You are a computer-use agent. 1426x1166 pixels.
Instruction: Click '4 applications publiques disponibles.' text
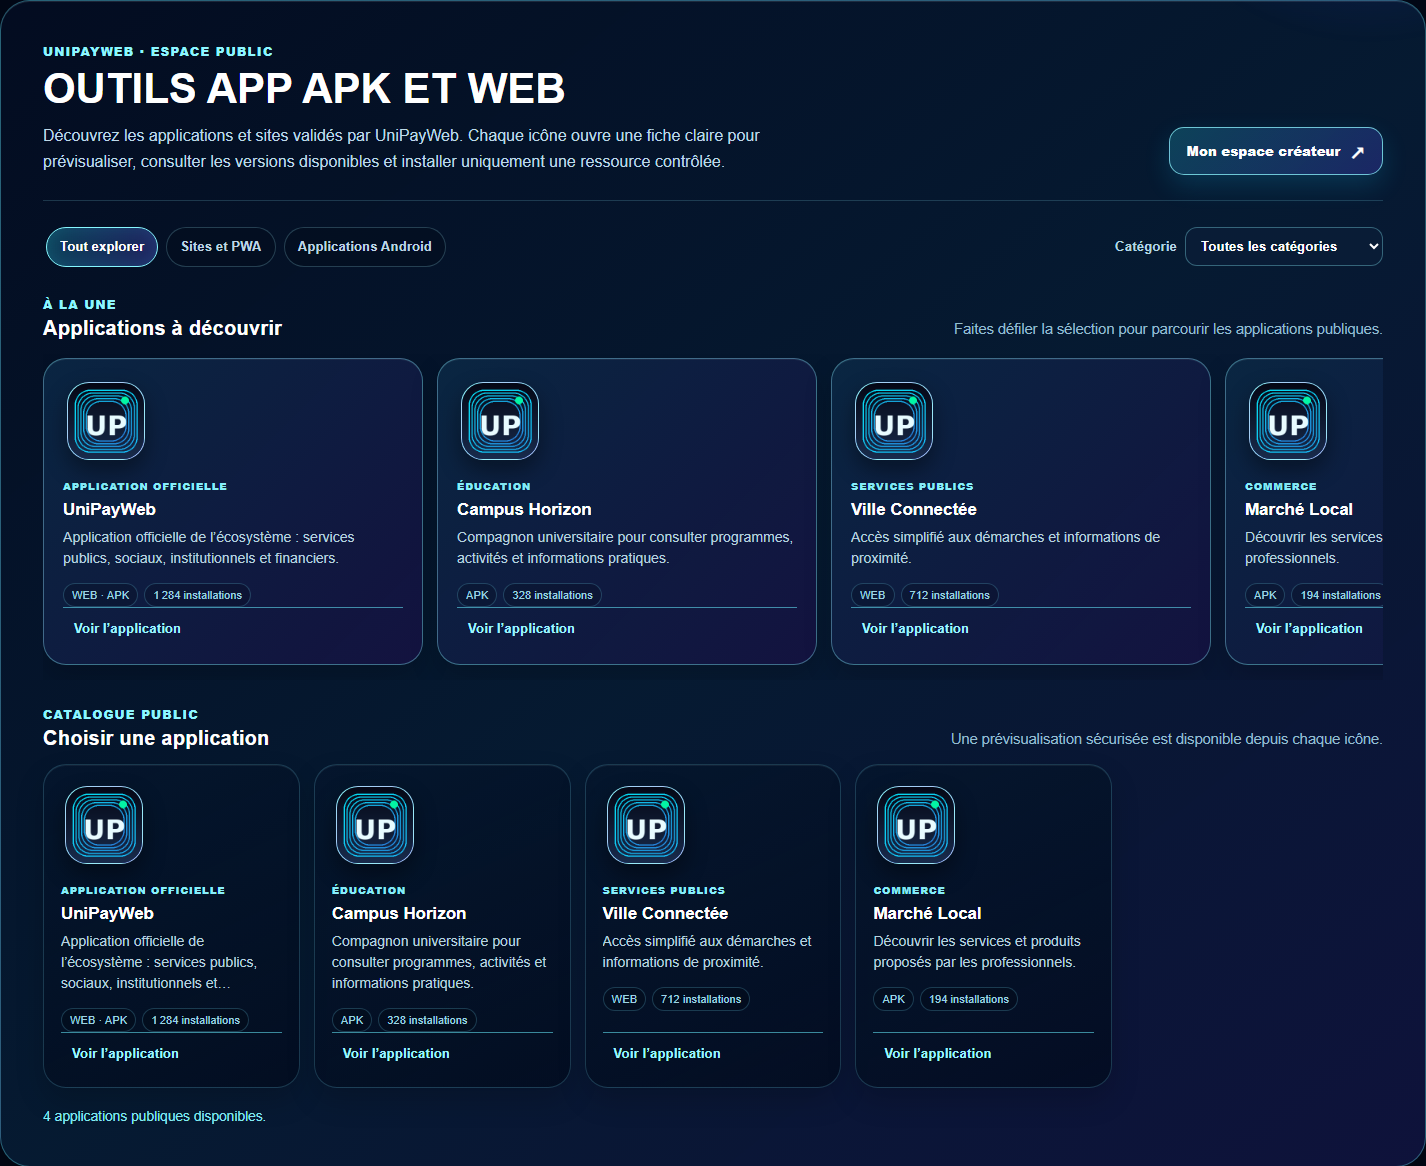click(154, 1116)
